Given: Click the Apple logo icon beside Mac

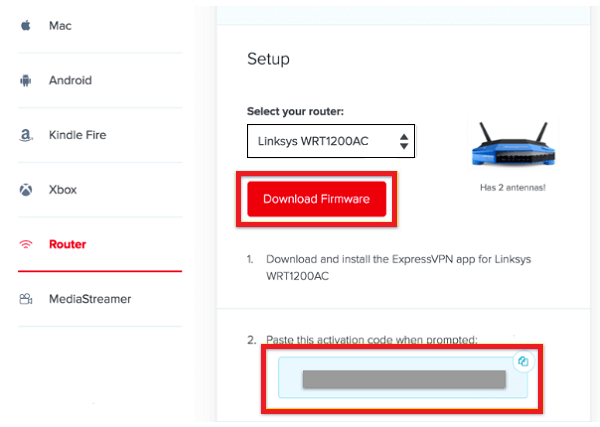Looking at the screenshot, I should coord(26,25).
